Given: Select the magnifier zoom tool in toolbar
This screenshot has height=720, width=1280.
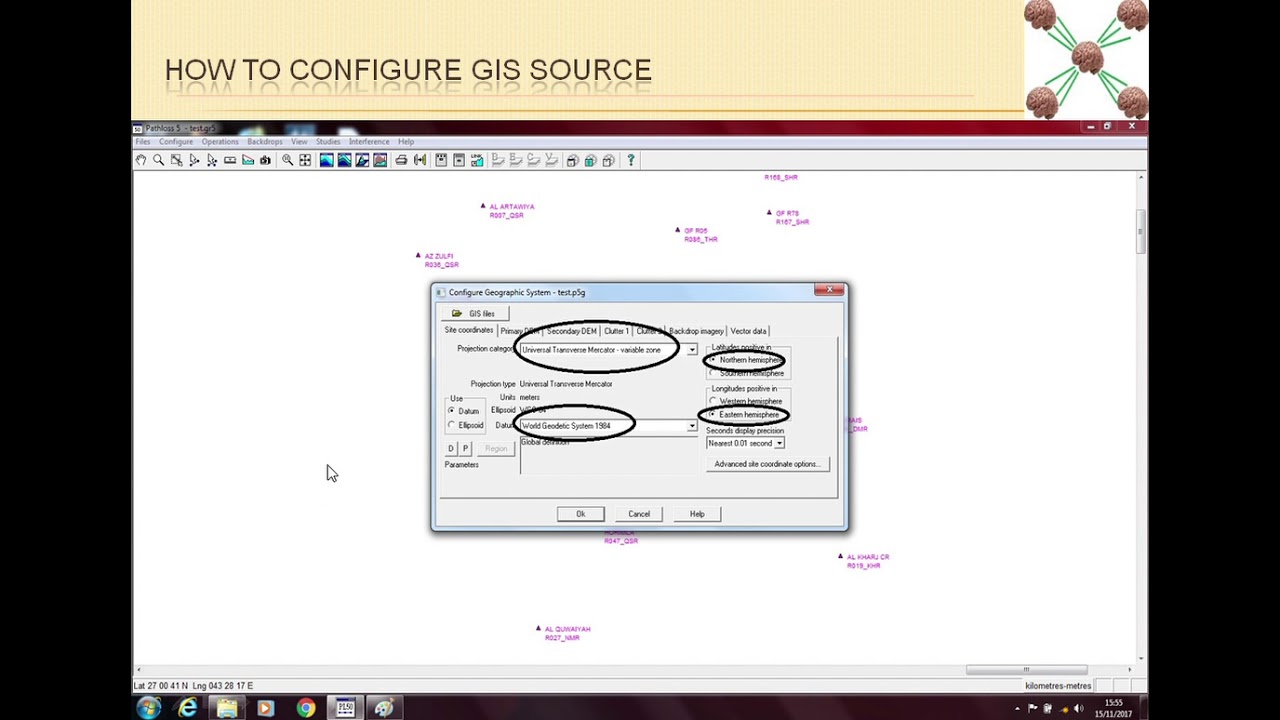Looking at the screenshot, I should (159, 160).
